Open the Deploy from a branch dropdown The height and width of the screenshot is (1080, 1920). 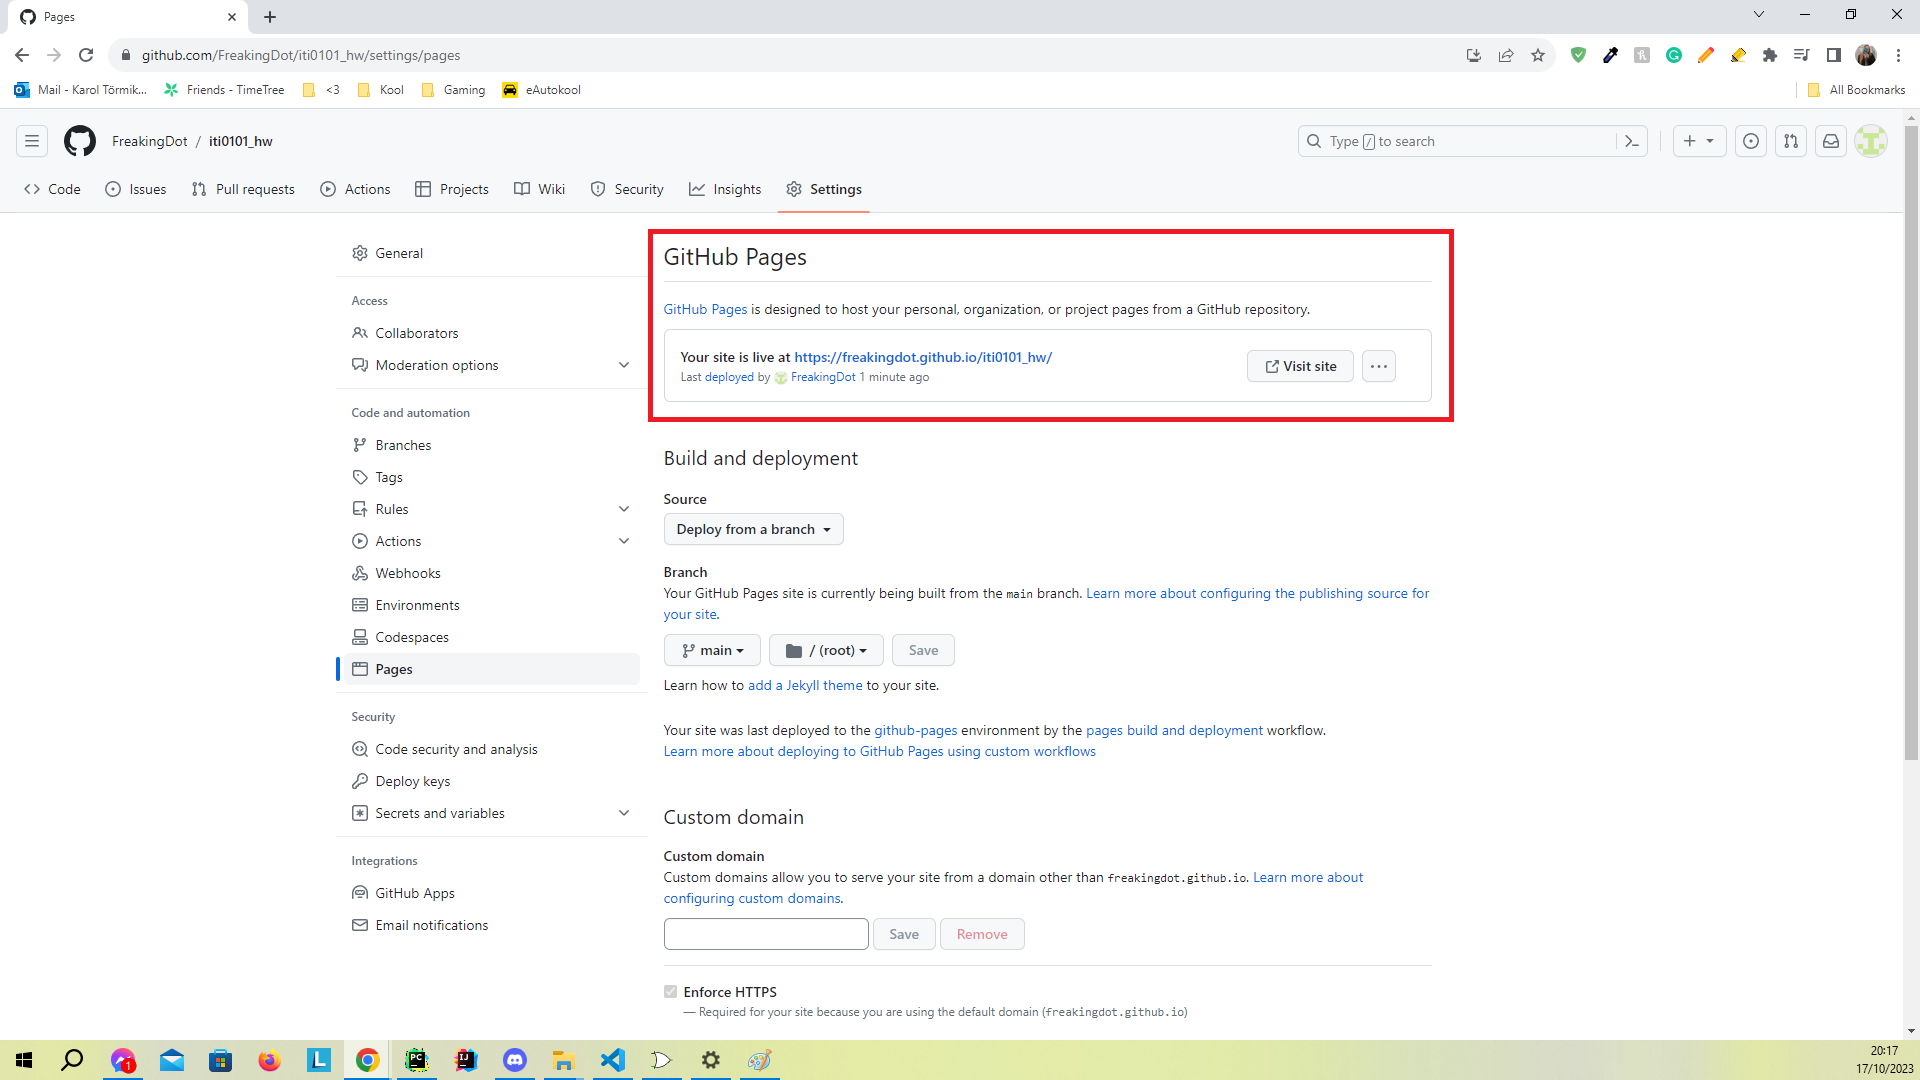click(x=754, y=529)
